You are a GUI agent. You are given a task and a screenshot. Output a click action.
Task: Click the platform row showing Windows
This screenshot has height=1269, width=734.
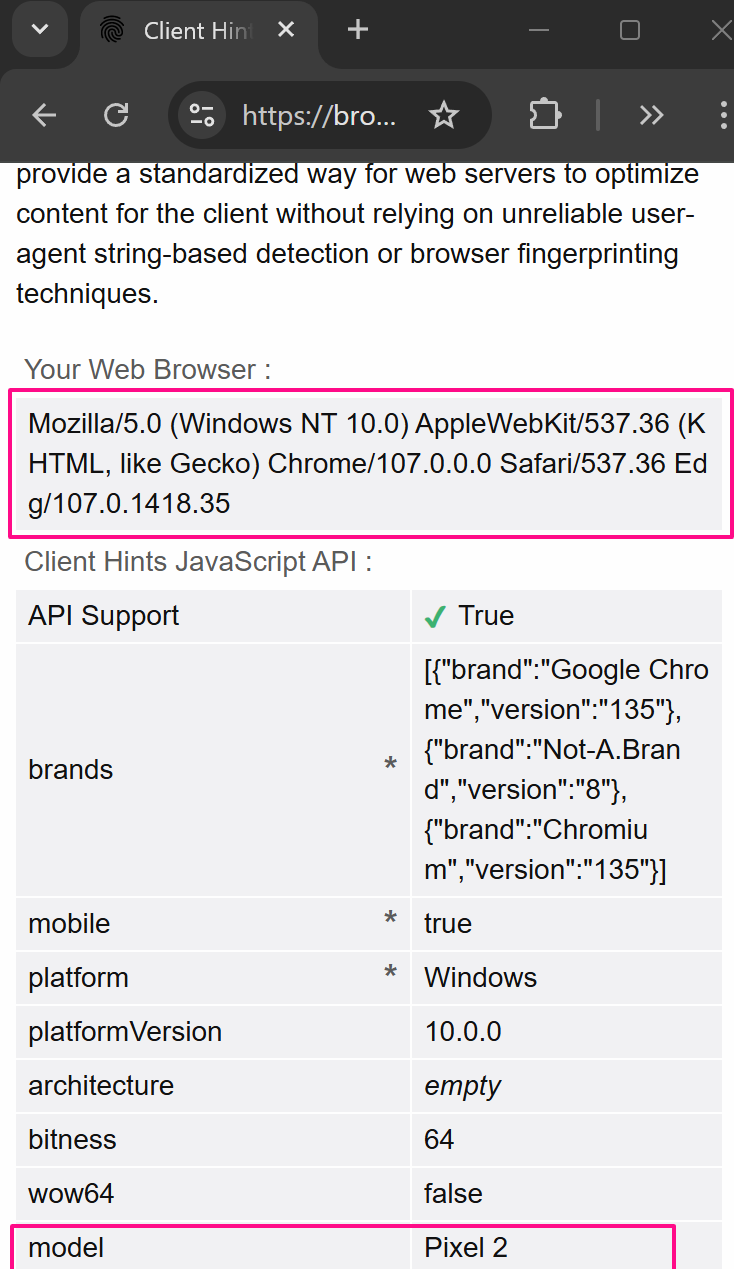(x=367, y=977)
